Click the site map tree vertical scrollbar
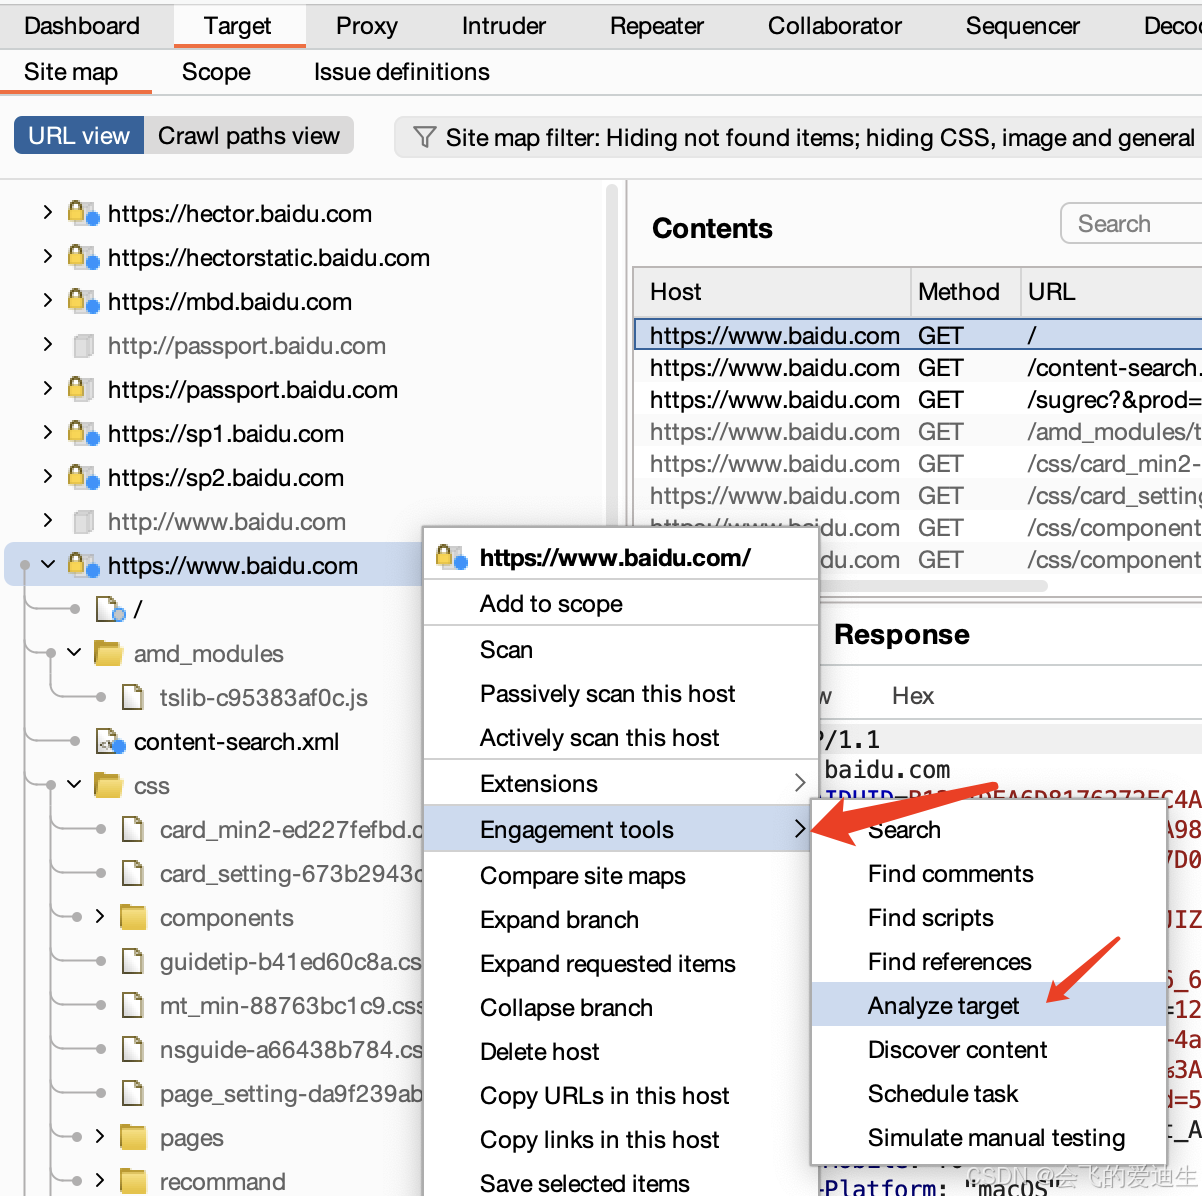The image size is (1202, 1196). point(613,355)
